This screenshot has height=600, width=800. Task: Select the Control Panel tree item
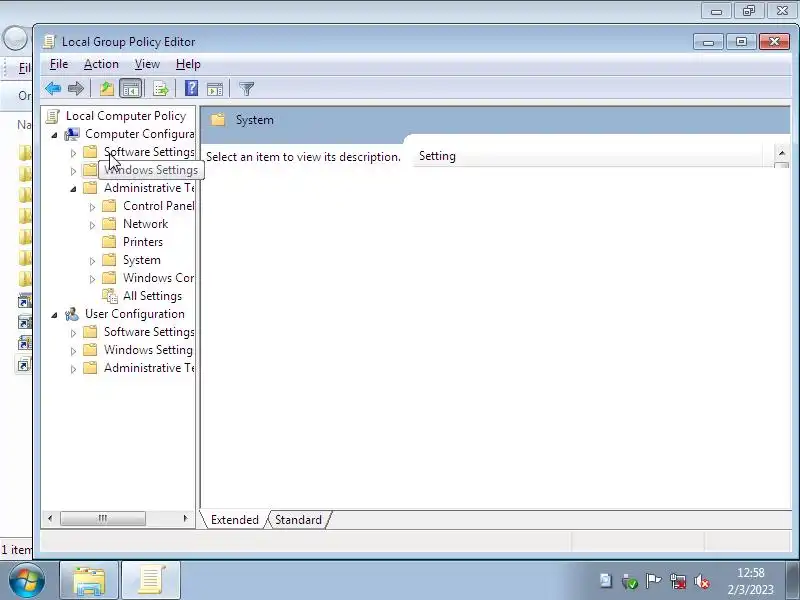[x=158, y=206]
